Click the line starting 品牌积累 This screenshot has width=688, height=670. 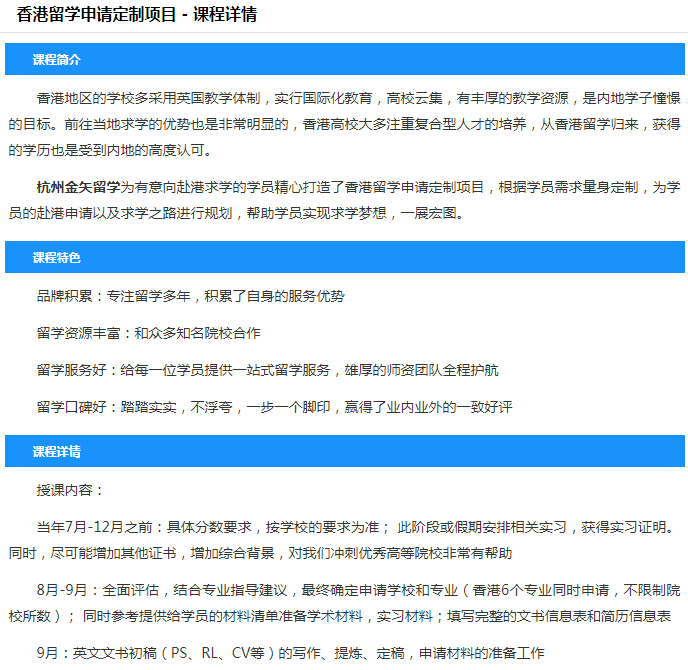[190, 296]
